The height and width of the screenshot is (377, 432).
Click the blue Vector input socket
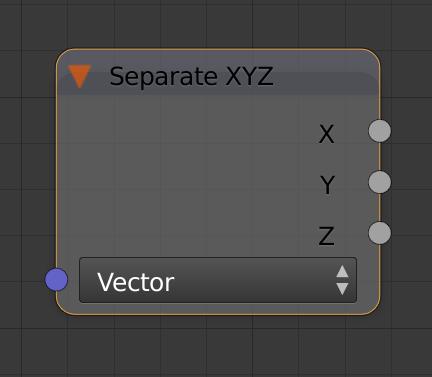pyautogui.click(x=56, y=280)
